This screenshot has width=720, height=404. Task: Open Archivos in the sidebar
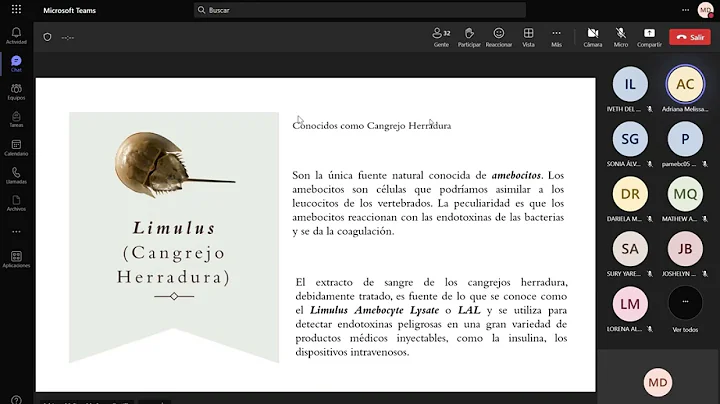(x=16, y=203)
